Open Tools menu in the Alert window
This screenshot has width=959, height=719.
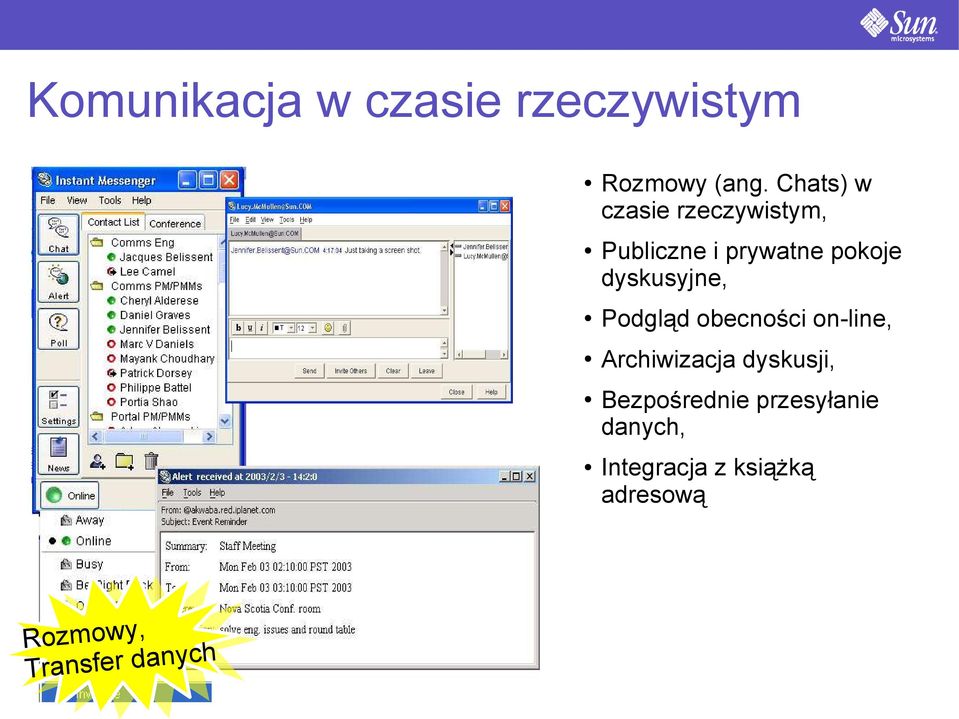(x=191, y=492)
